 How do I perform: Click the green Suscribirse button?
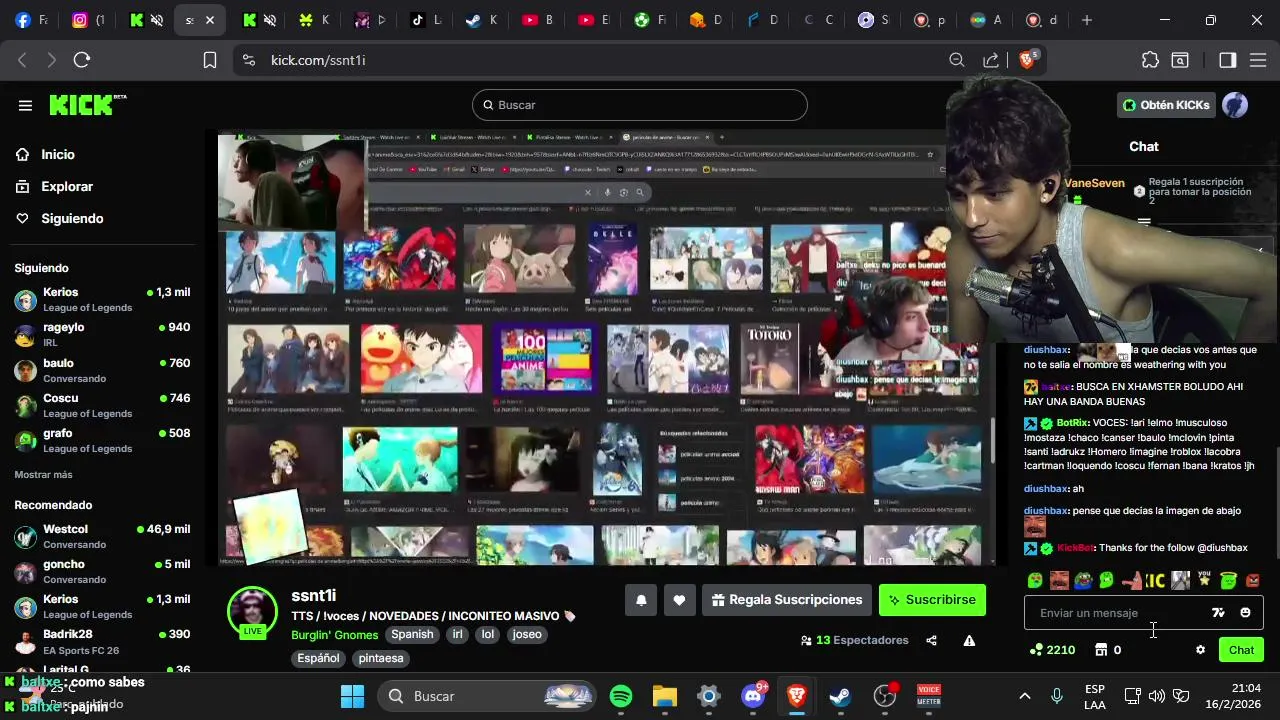(932, 600)
